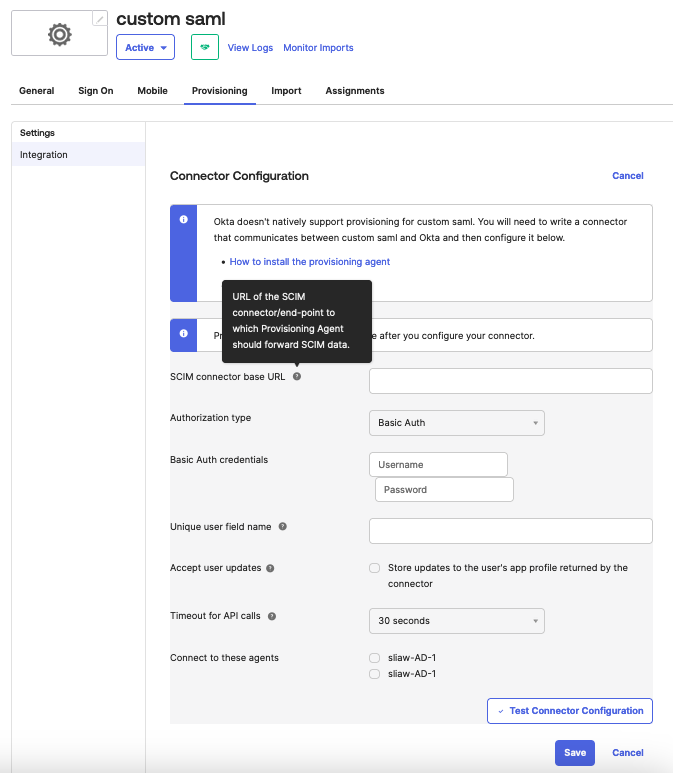Open the Authorization type Basic Auth dropdown
The height and width of the screenshot is (773, 673).
click(456, 423)
